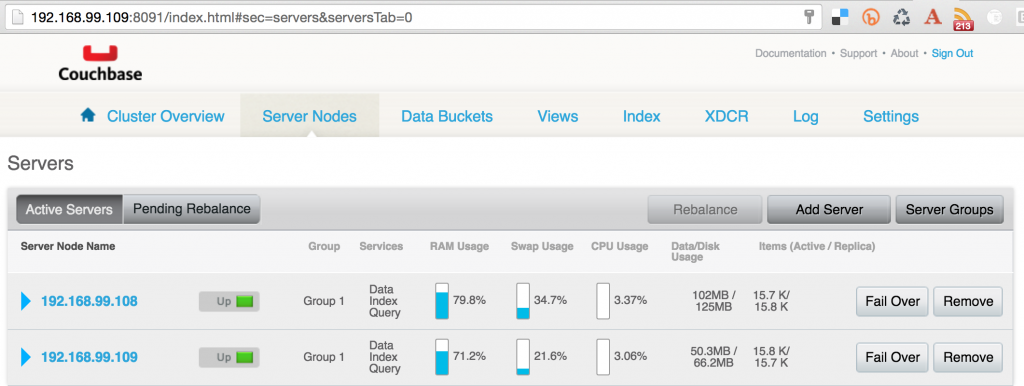Click Data Index Query services for 192.168.99.109
This screenshot has height=386, width=1024.
(385, 357)
